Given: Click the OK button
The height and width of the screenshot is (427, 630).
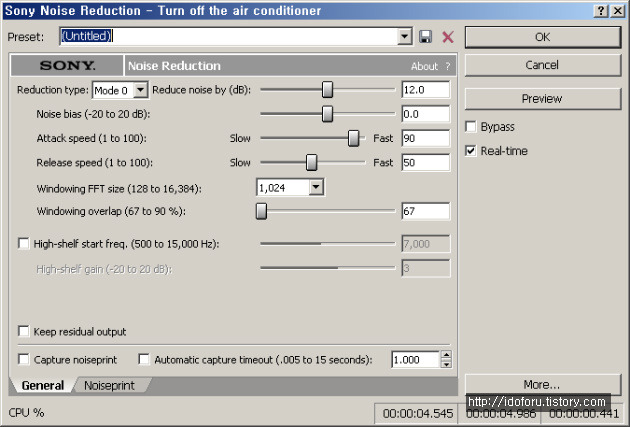Looking at the screenshot, I should [x=543, y=37].
